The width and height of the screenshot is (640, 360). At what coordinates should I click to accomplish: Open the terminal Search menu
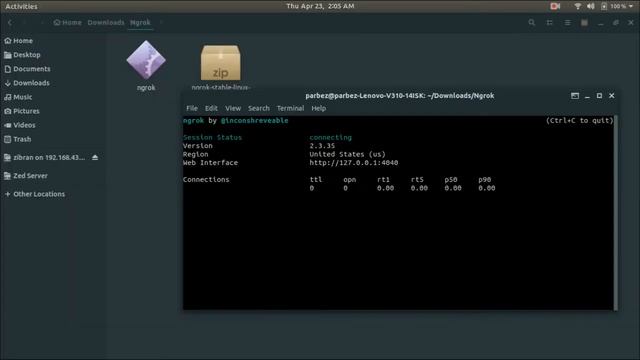click(x=259, y=108)
